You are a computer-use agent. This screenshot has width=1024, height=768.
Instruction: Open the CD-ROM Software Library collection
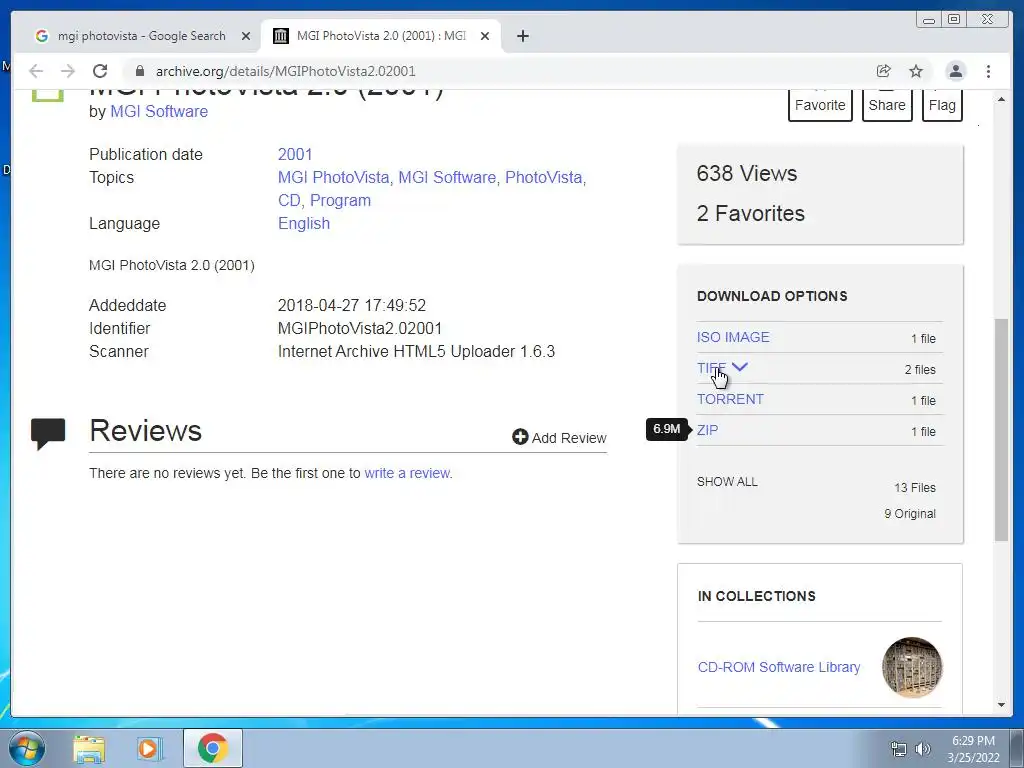[x=778, y=667]
